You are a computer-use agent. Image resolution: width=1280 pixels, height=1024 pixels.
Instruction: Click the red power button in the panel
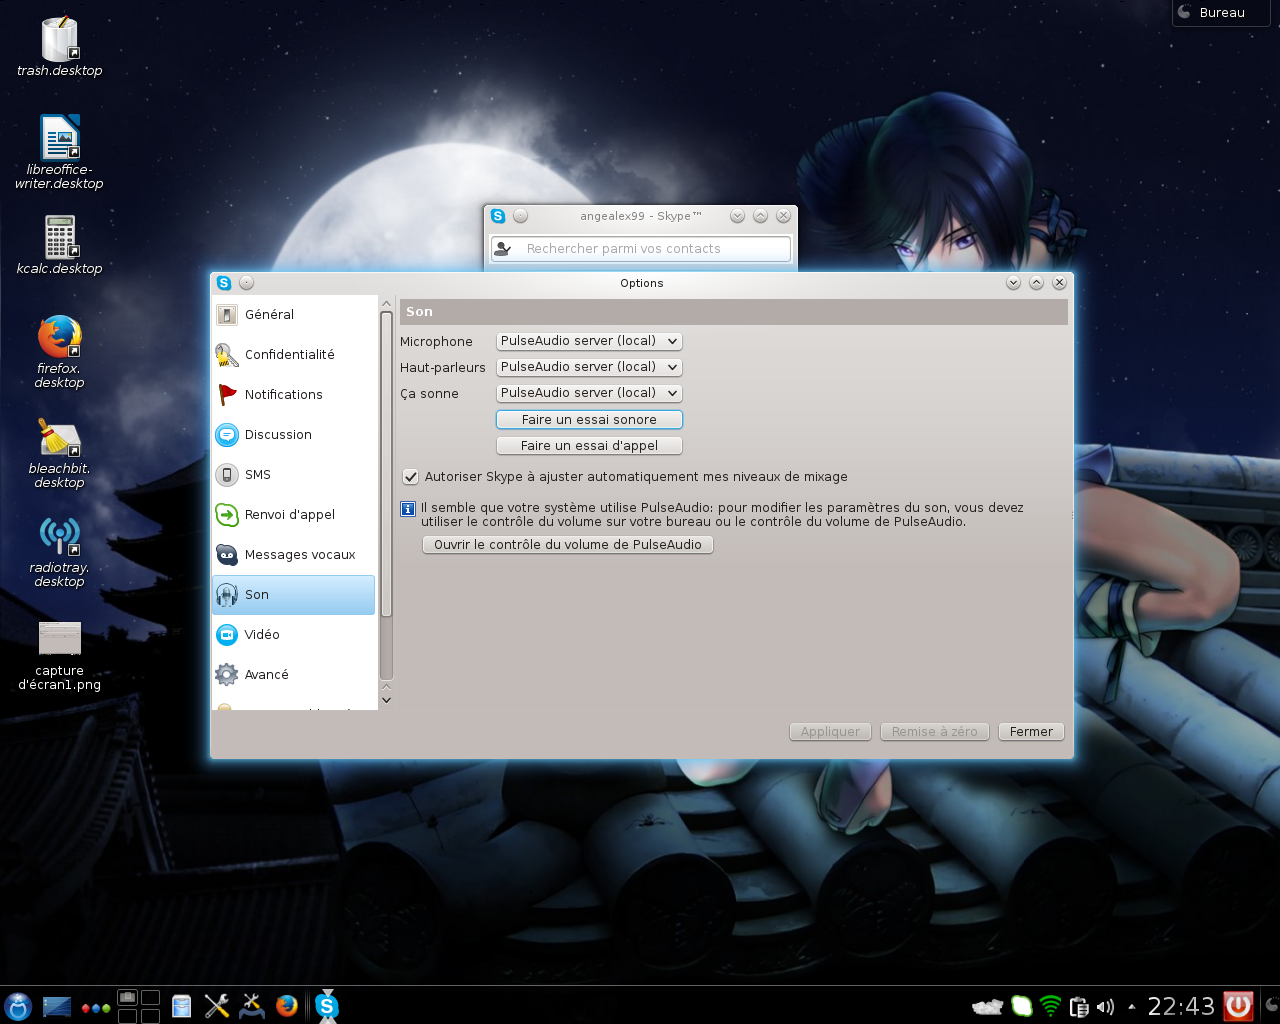(1238, 1006)
